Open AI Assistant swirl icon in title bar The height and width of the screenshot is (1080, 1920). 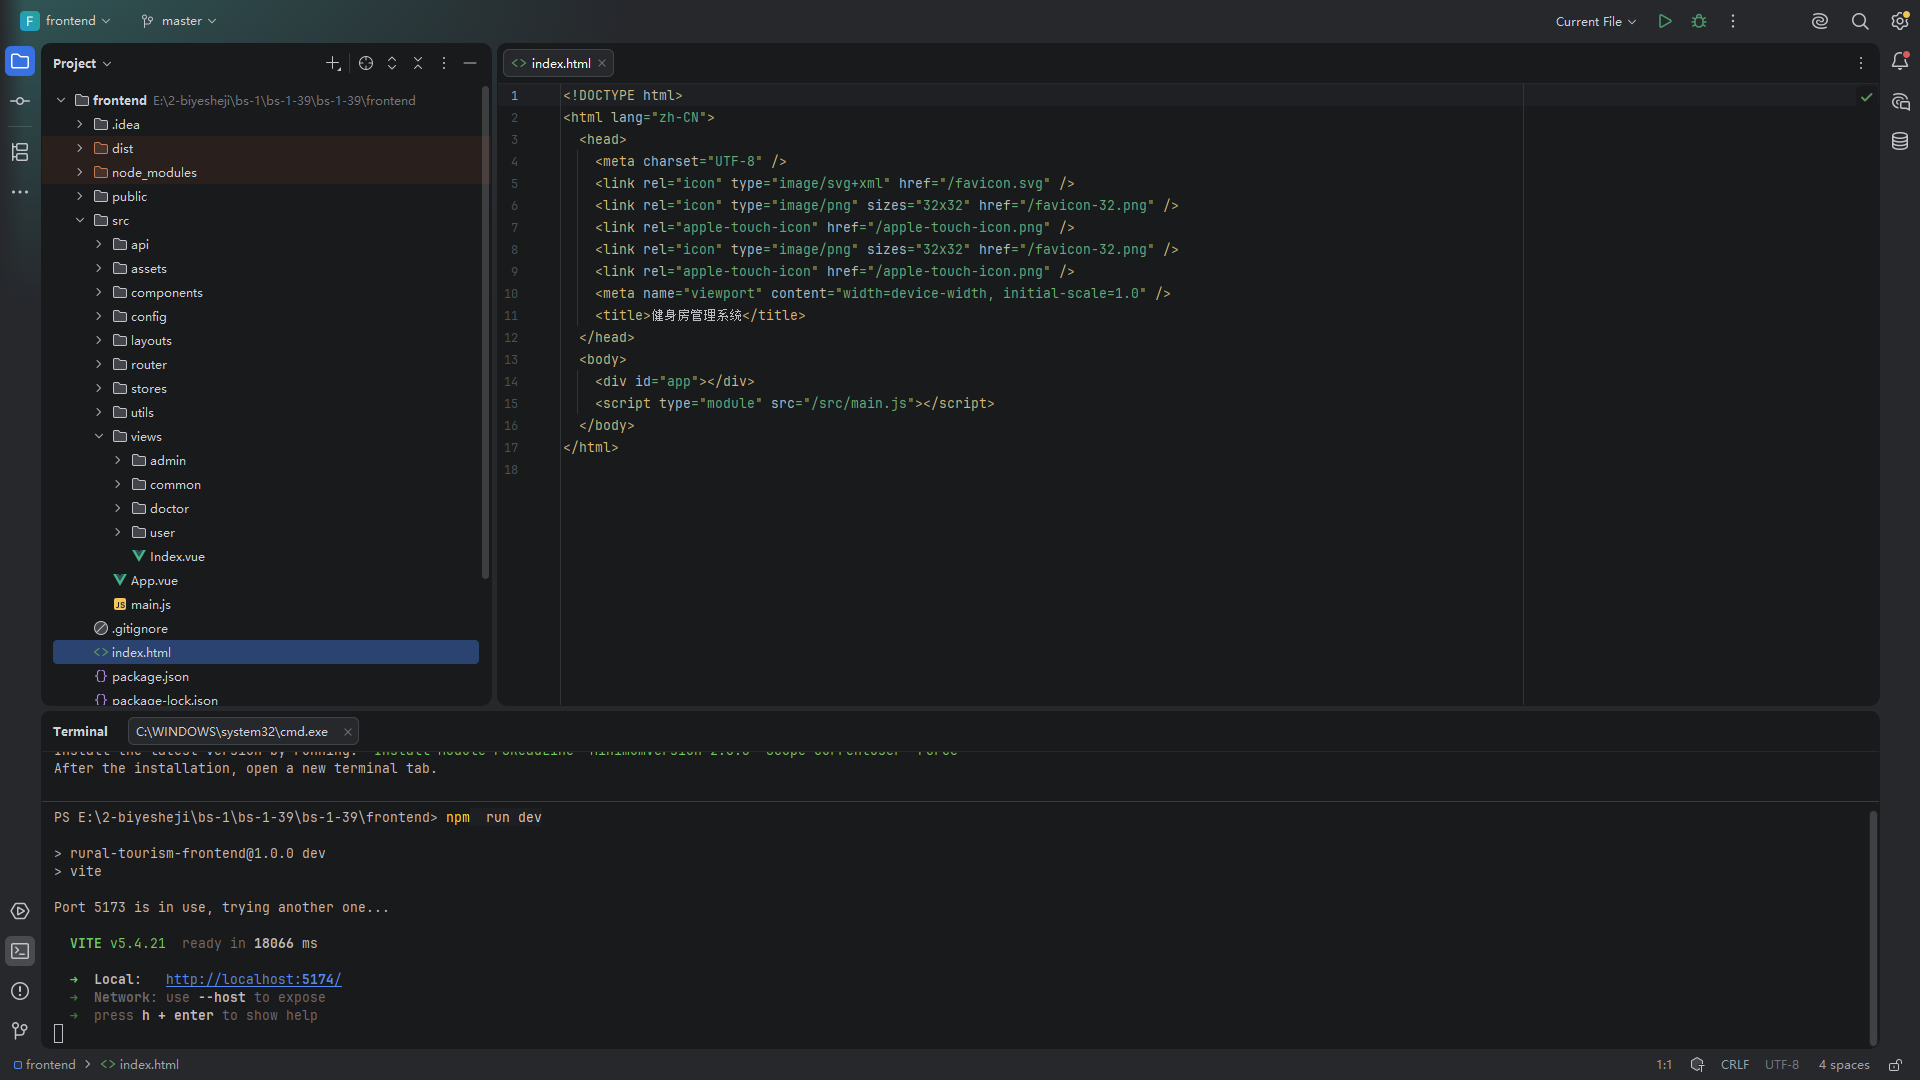coord(1820,21)
